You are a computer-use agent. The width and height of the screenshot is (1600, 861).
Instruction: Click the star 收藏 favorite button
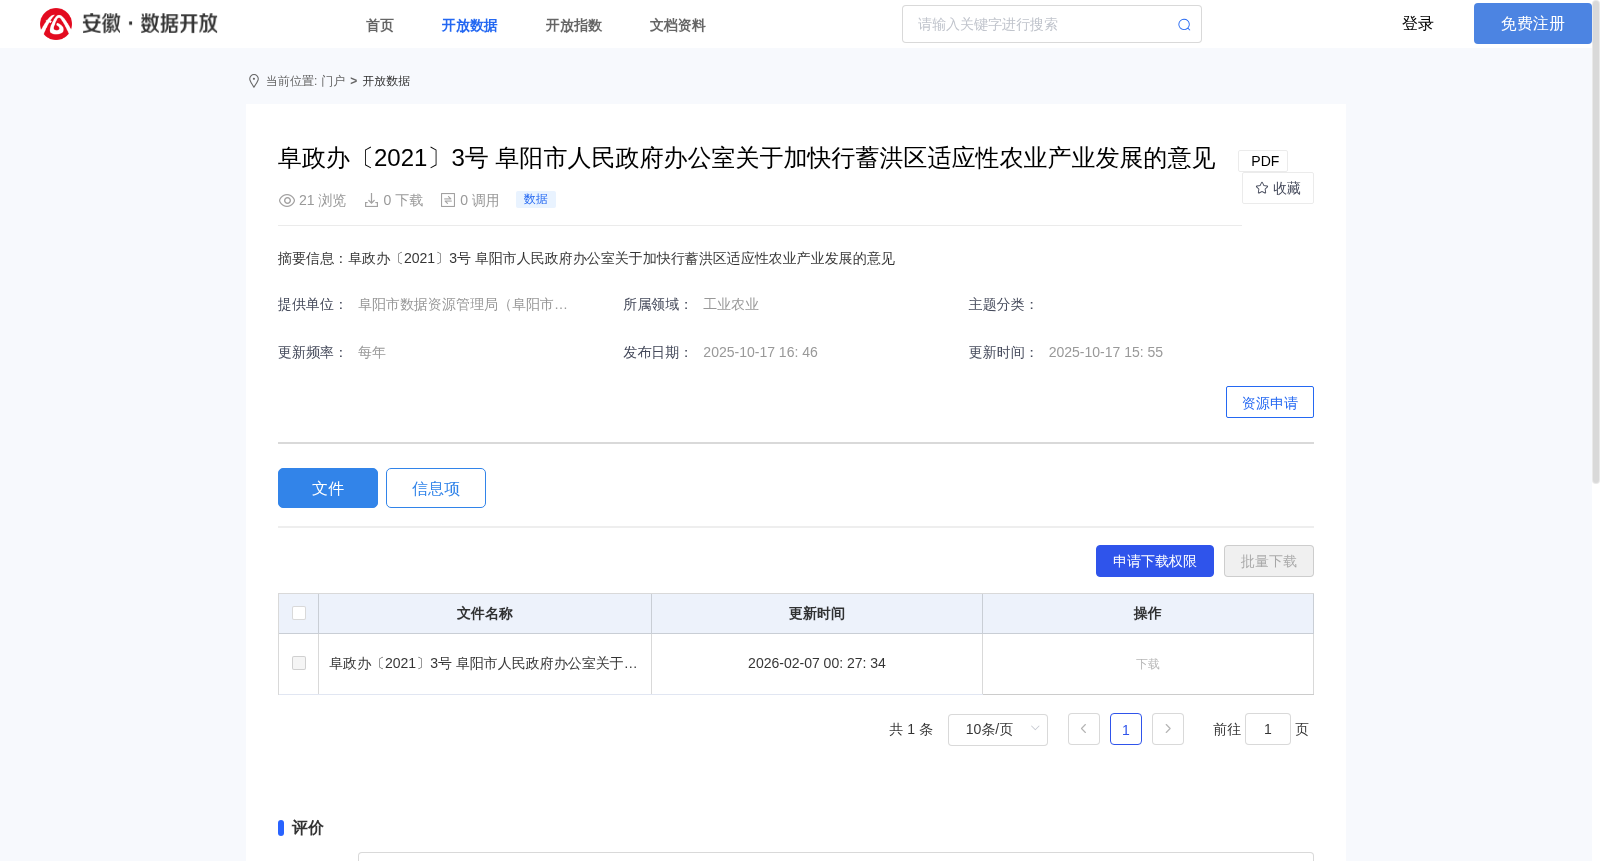click(1278, 188)
